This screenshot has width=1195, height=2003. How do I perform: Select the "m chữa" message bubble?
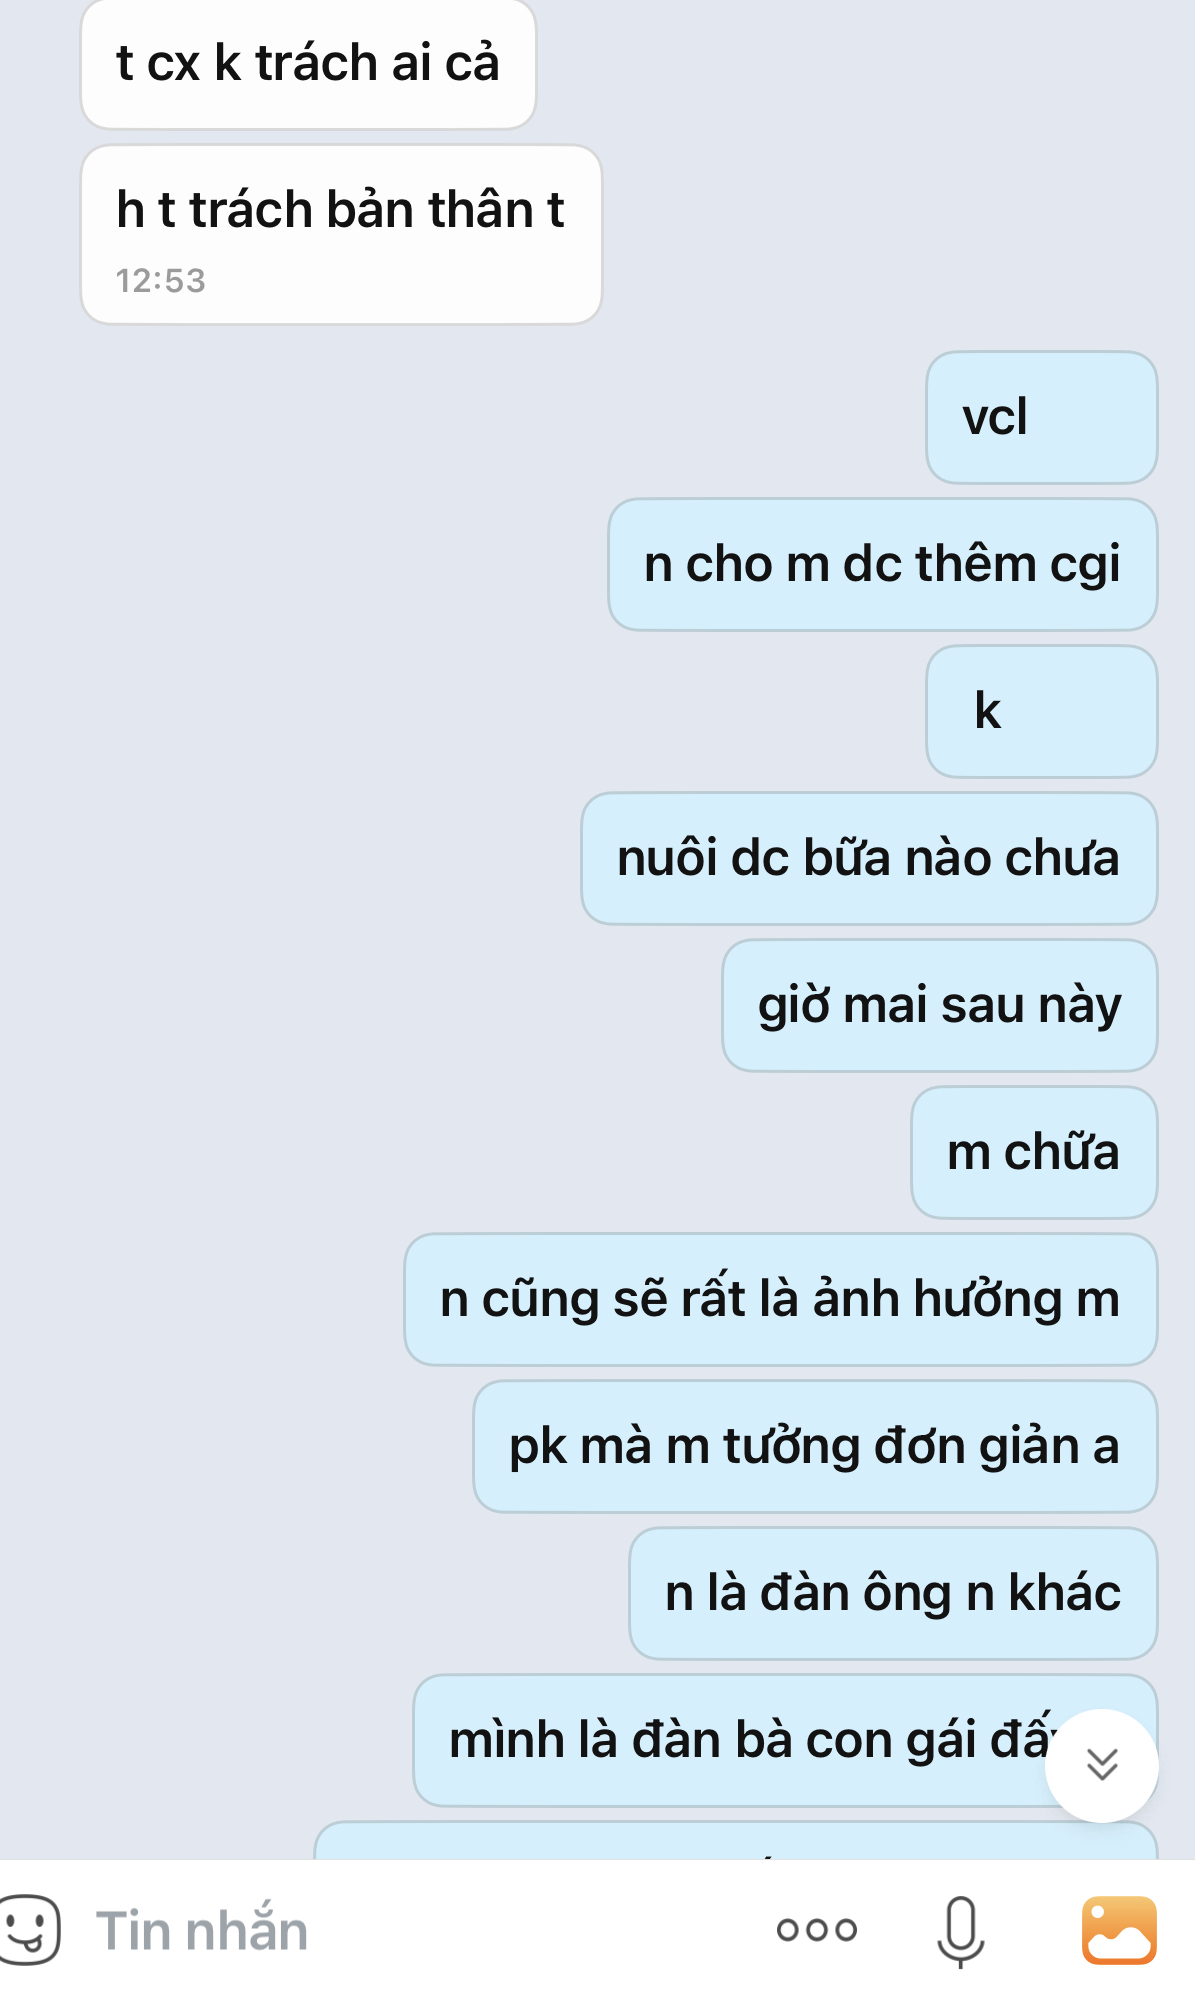pos(1035,1153)
